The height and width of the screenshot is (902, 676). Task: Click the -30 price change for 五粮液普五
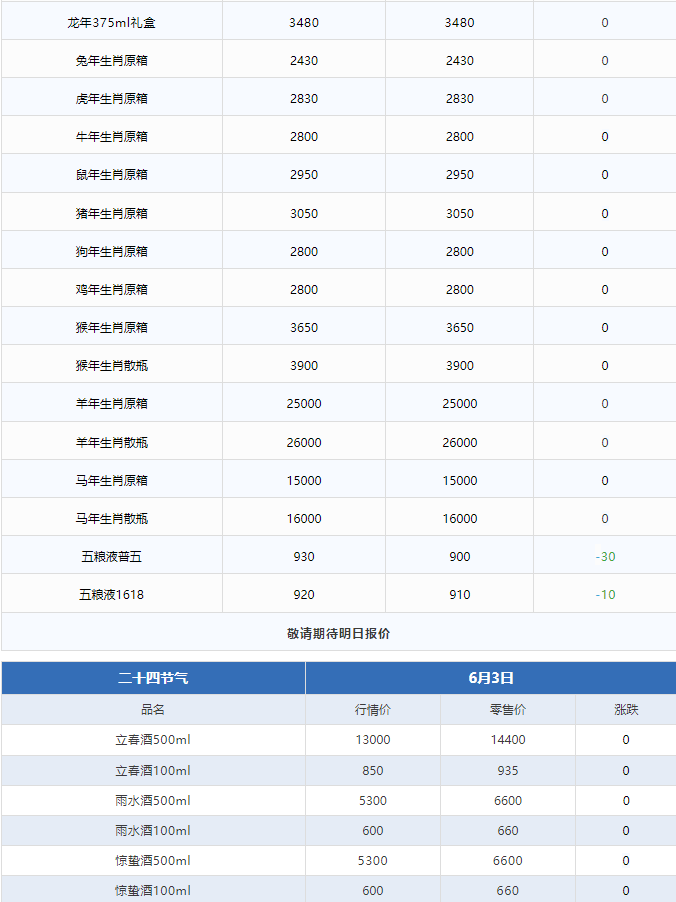point(605,556)
